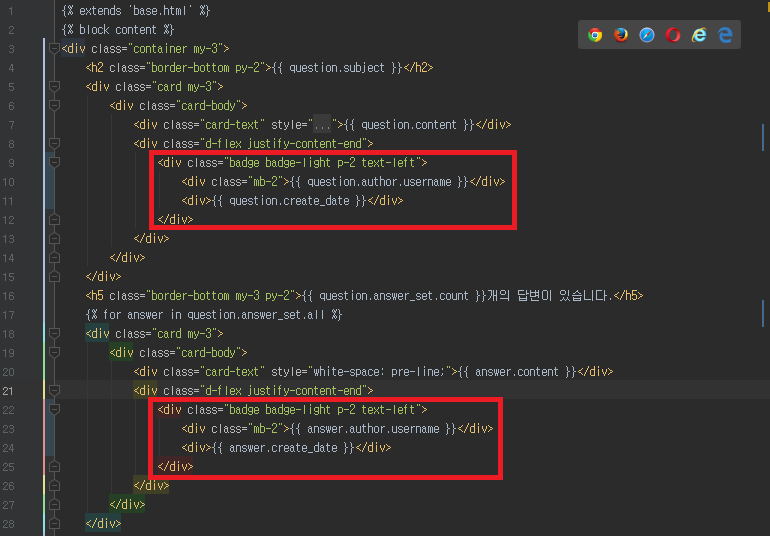The width and height of the screenshot is (770, 536).
Task: Click fold end marker on line 12
Action: 55,220
